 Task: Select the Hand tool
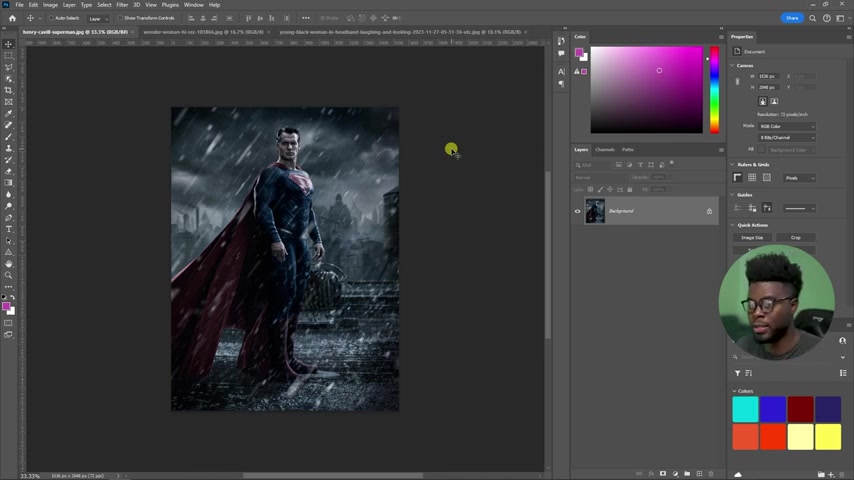click(x=8, y=264)
